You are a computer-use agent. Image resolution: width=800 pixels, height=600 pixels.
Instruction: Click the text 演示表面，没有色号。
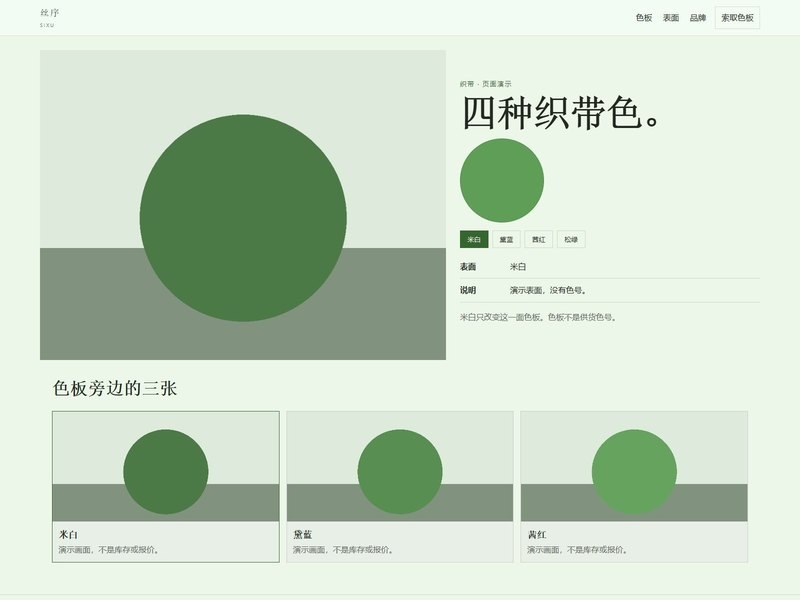coord(548,290)
